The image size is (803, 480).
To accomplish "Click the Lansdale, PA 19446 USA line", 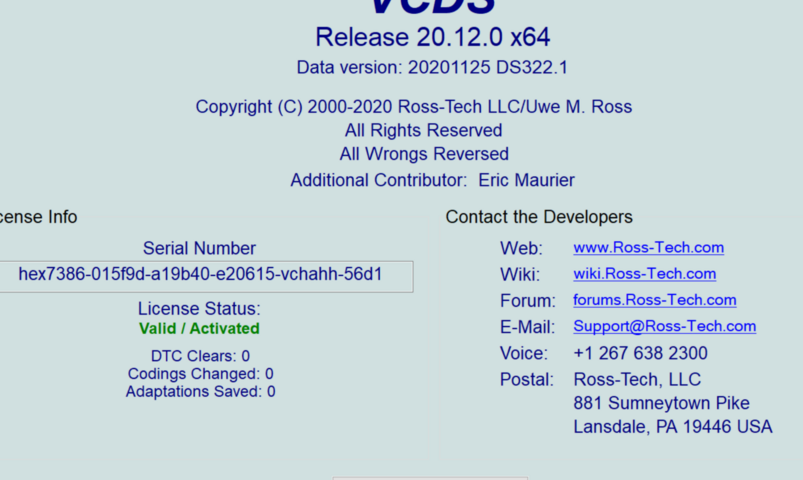I will coord(672,427).
